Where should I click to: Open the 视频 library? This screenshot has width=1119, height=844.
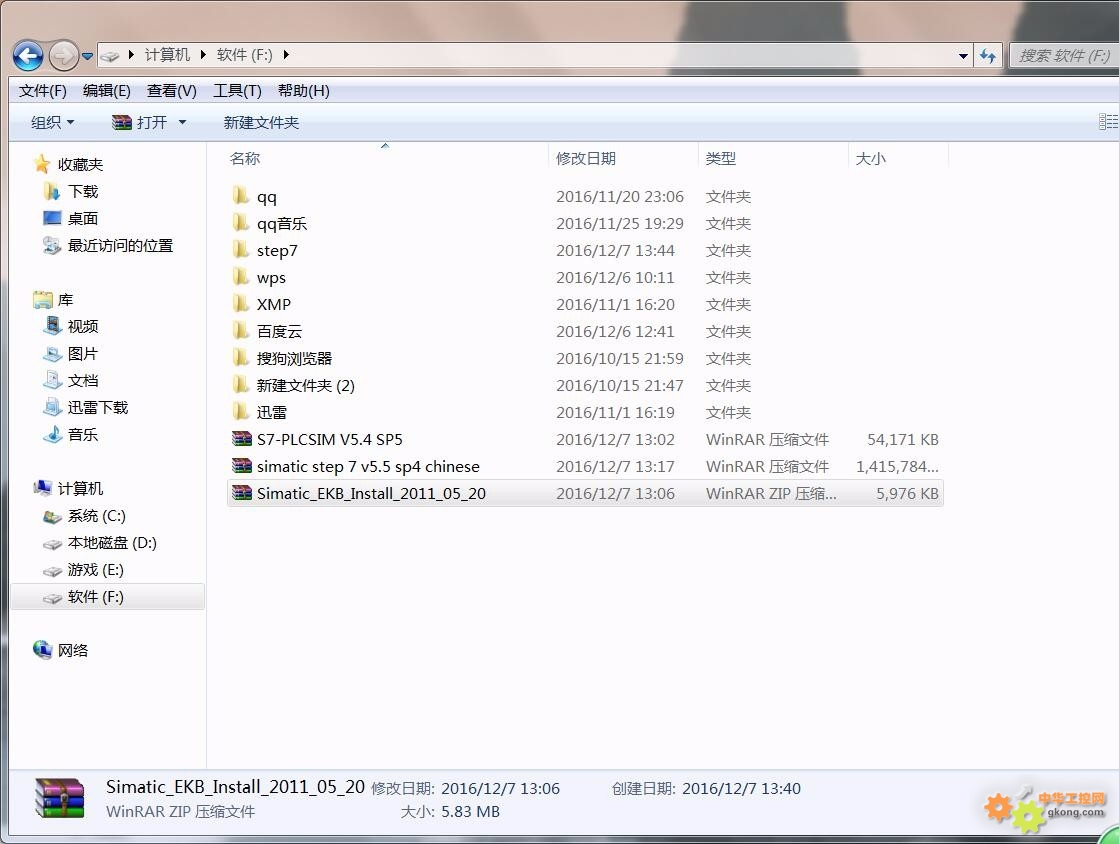(82, 327)
